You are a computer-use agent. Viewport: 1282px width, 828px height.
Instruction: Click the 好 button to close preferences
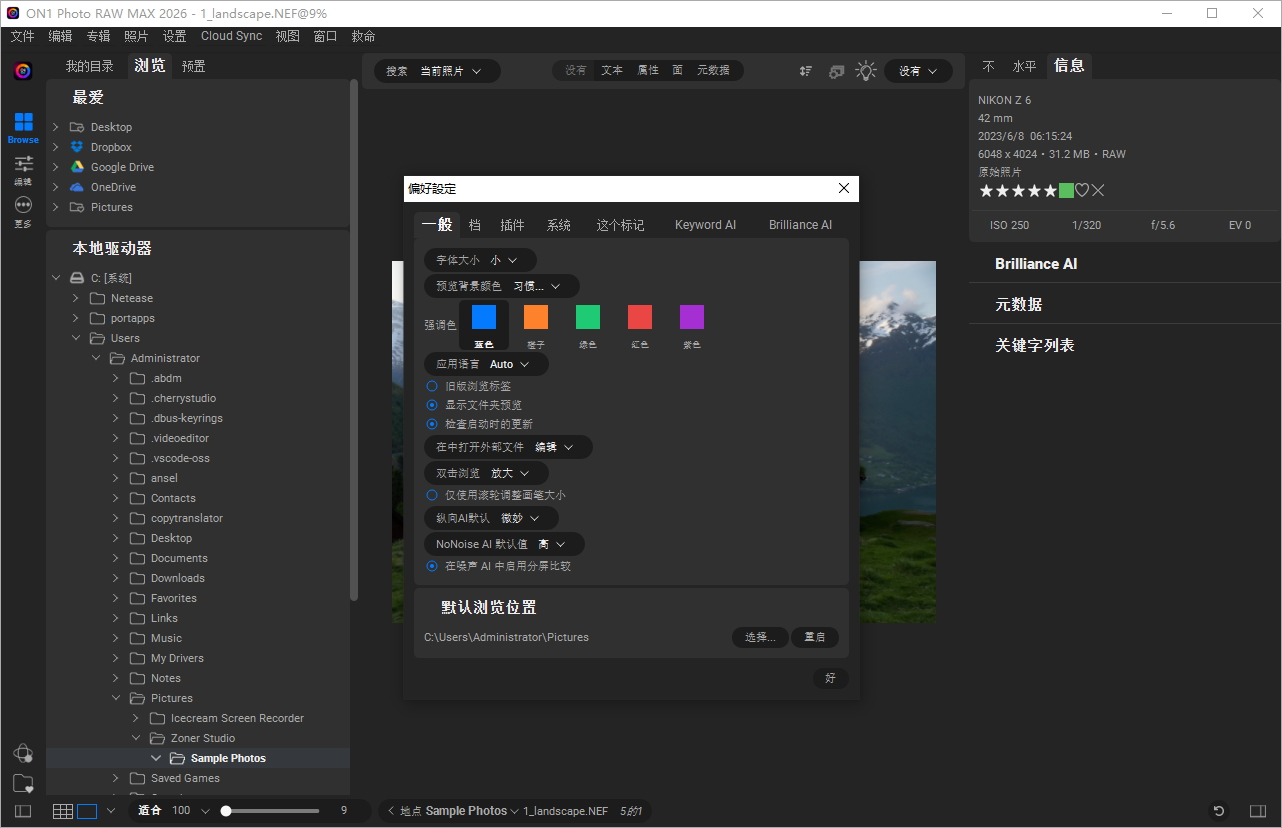coord(830,678)
